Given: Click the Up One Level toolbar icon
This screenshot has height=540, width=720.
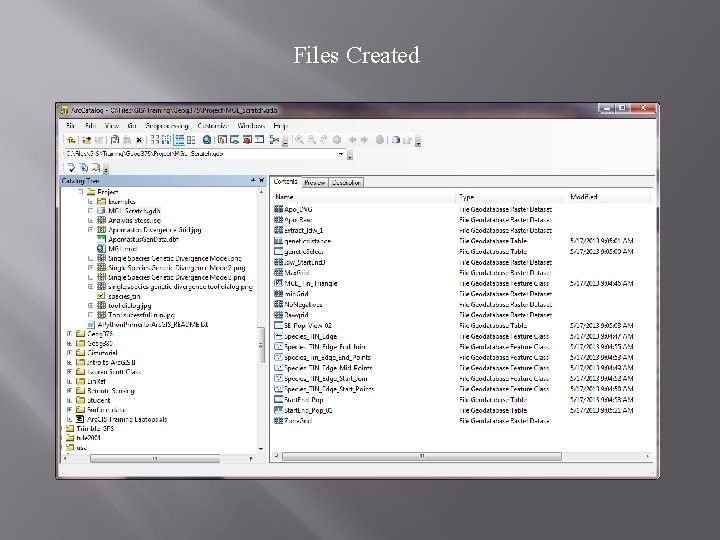Looking at the screenshot, I should 71,140.
